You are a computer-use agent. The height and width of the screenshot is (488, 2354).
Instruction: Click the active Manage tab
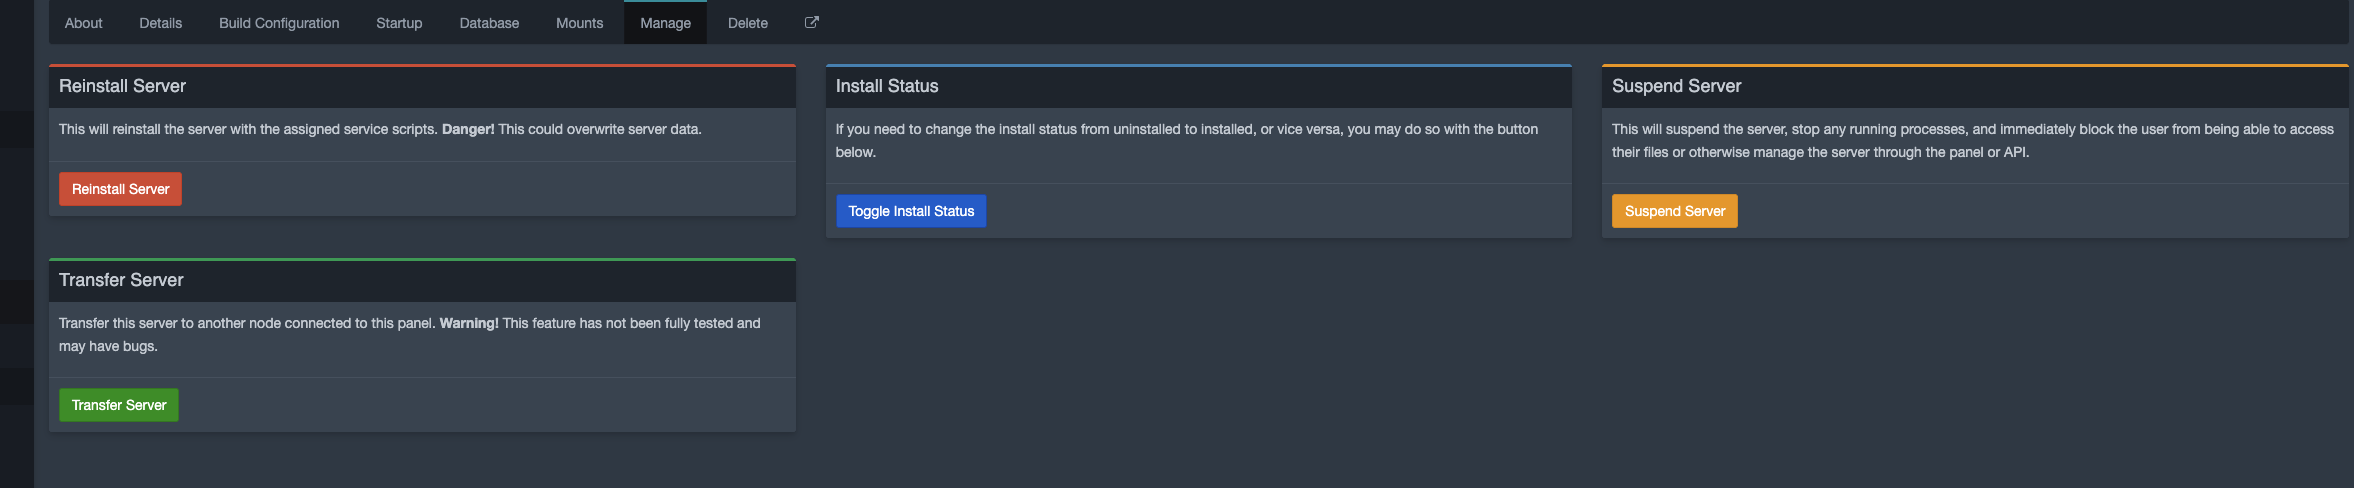click(665, 23)
